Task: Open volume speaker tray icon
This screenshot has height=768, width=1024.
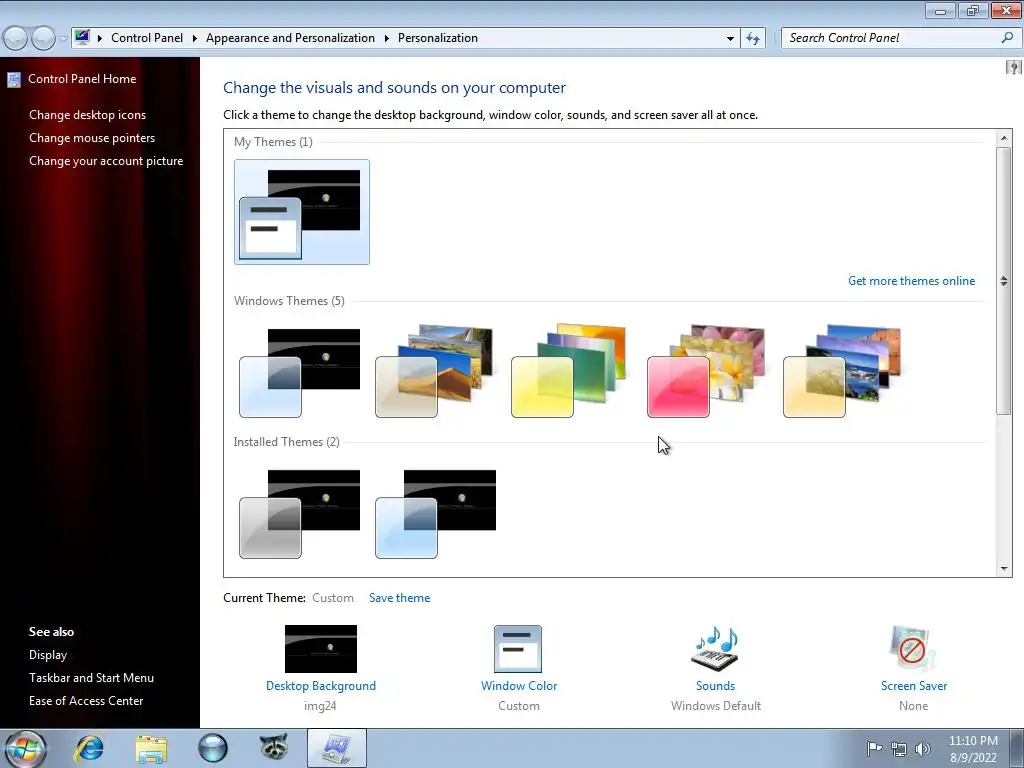Action: [923, 749]
